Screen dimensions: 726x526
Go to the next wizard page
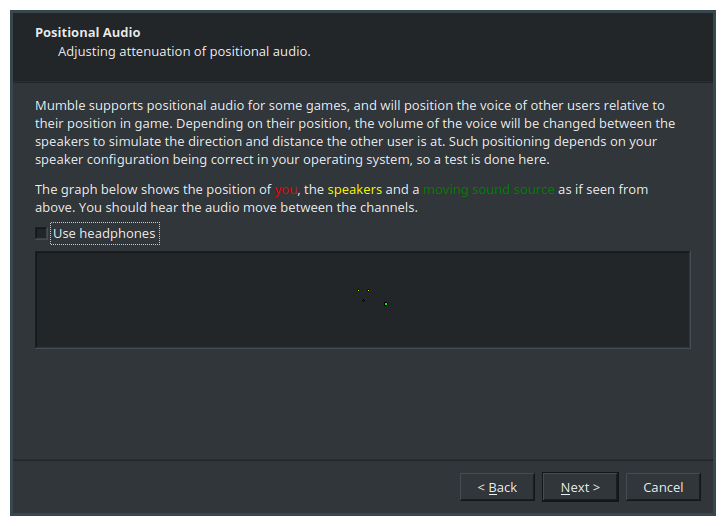pos(580,487)
